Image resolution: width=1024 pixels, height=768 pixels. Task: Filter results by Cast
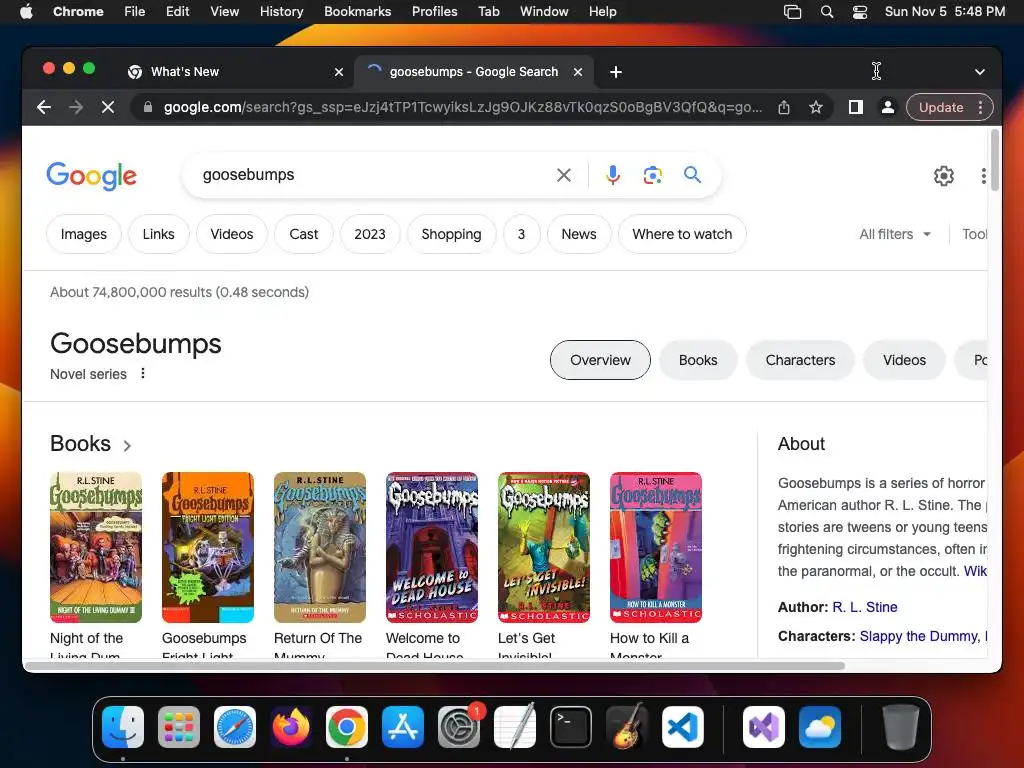(304, 234)
